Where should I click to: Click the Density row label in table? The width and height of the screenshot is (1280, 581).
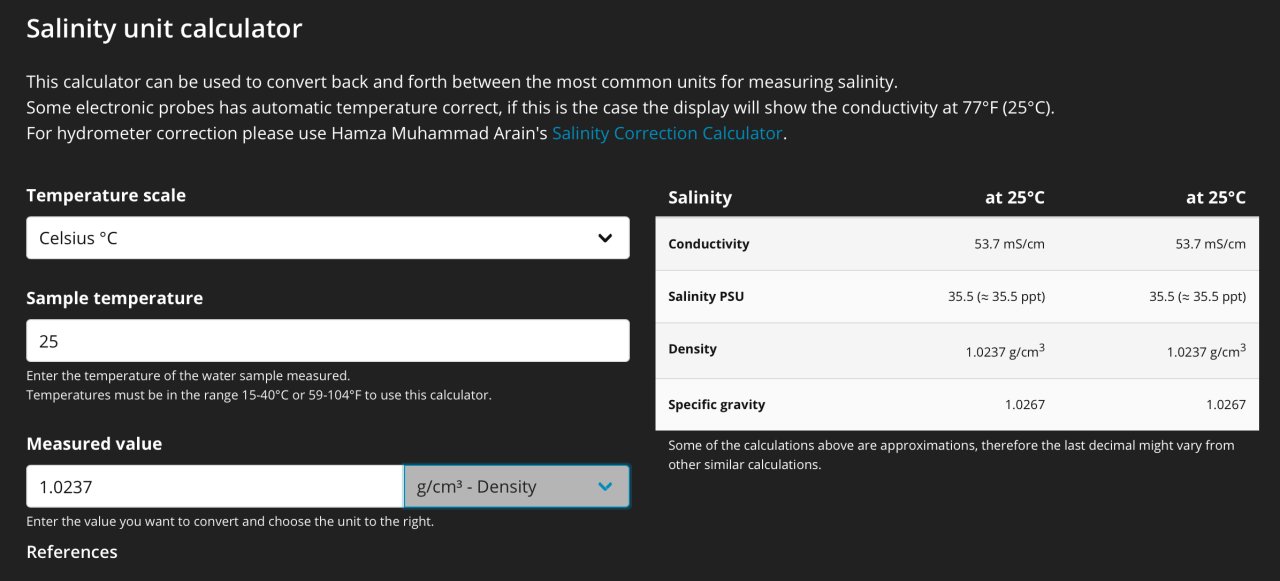(692, 349)
